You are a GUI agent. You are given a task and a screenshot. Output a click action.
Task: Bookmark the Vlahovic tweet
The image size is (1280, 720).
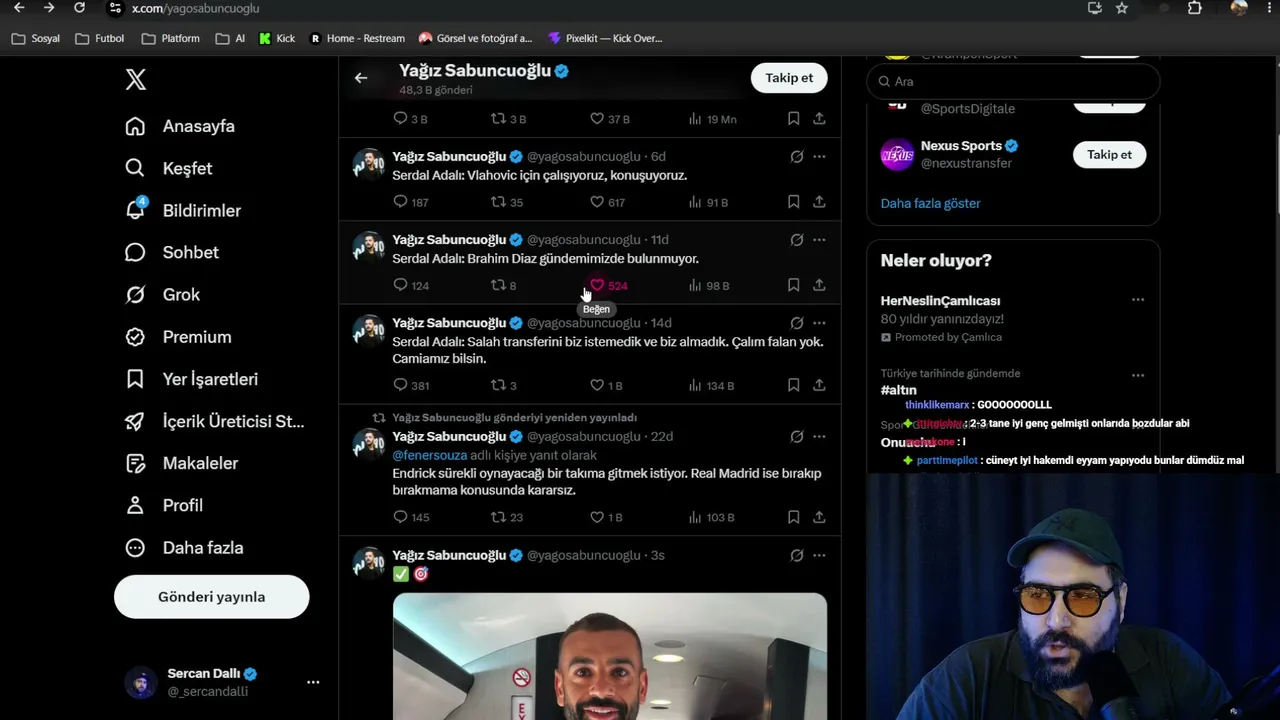coord(793,202)
